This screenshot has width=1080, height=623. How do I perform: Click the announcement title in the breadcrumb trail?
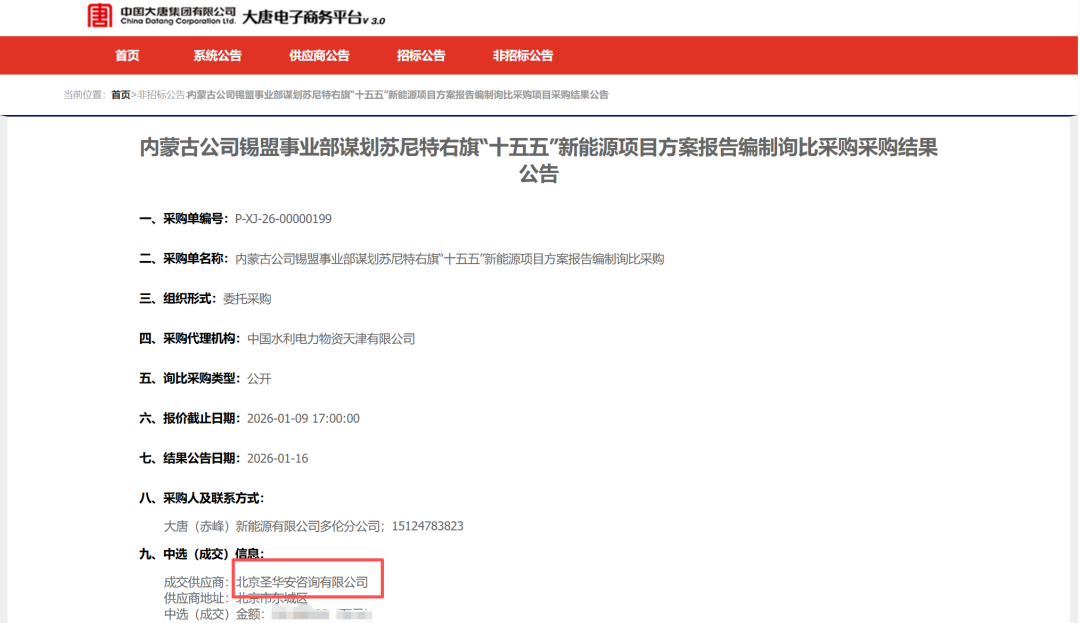point(397,95)
